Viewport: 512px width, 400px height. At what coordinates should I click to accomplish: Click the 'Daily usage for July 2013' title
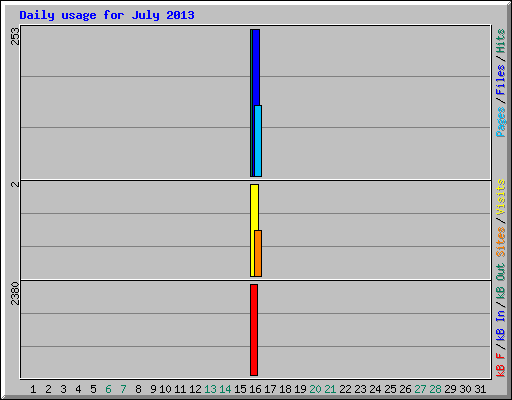coord(107,15)
